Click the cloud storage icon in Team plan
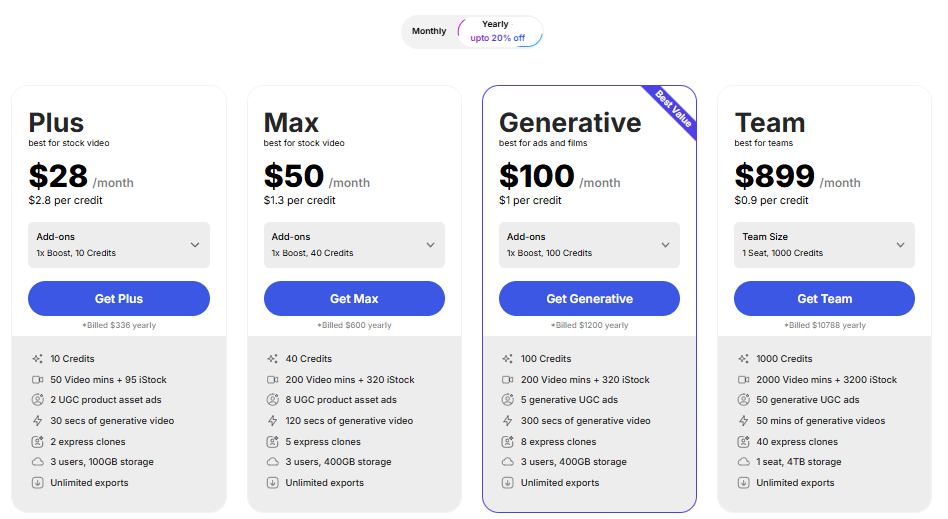 tap(743, 462)
